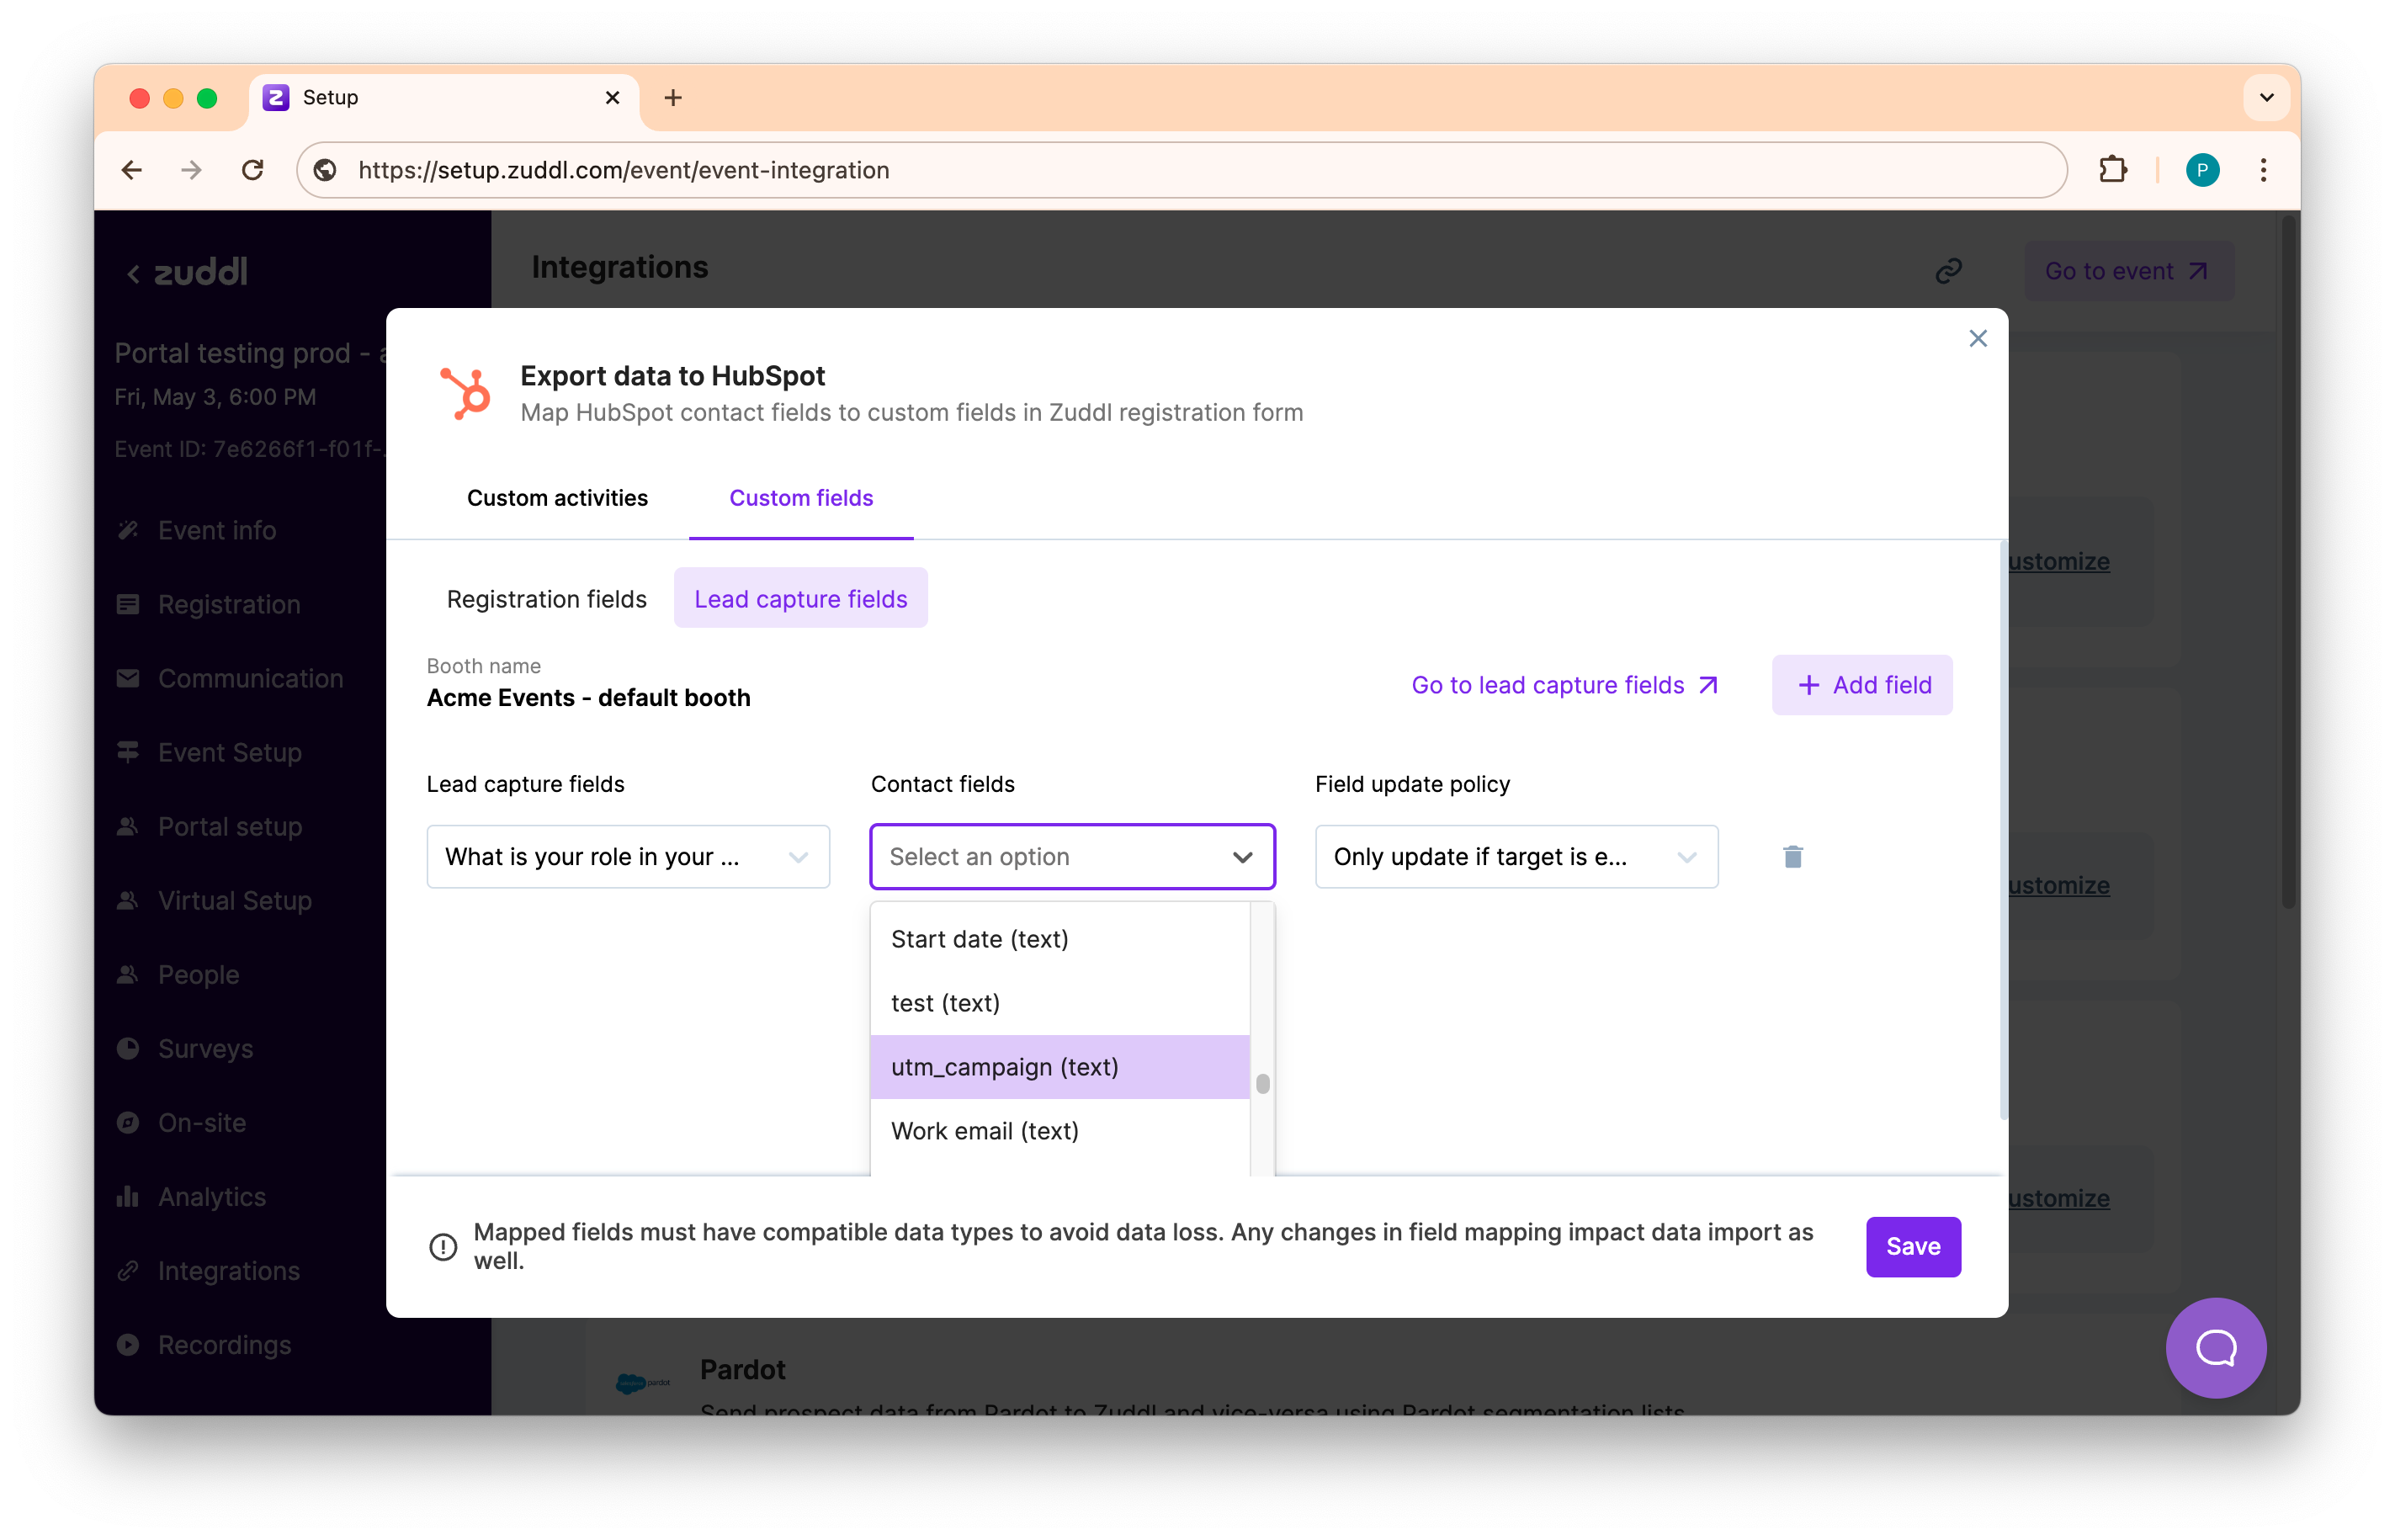The width and height of the screenshot is (2395, 1540).
Task: Click the copy link icon beside Integrations
Action: (x=1948, y=271)
